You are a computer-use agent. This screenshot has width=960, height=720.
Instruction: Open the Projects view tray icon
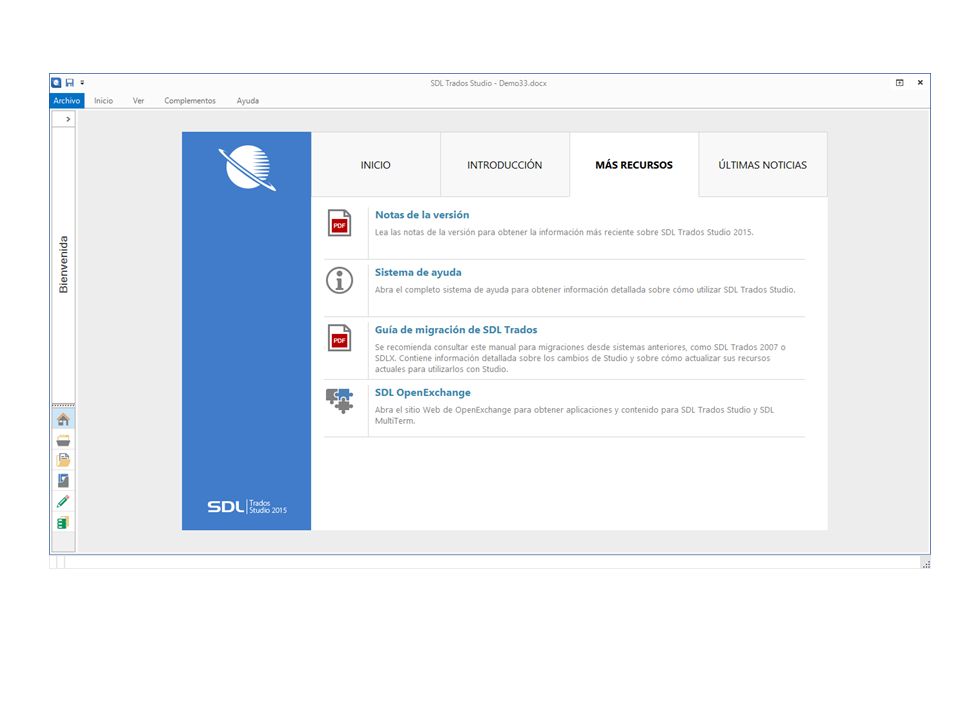tap(63, 440)
